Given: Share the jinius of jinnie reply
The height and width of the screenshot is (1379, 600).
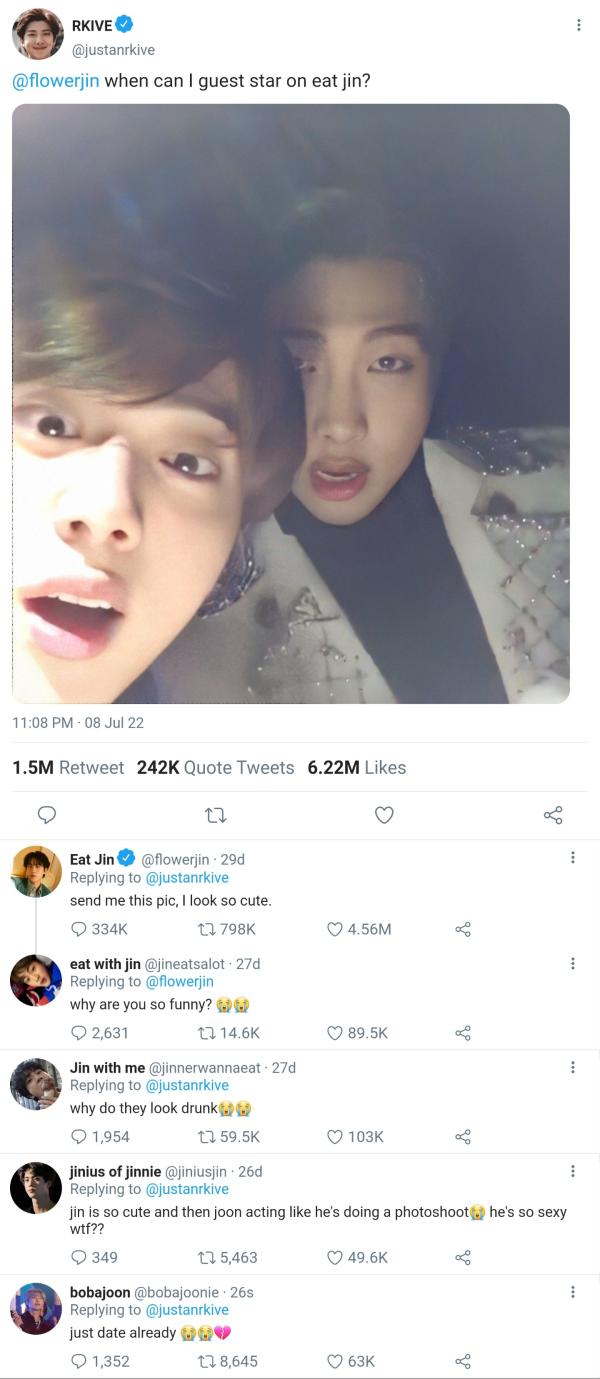Looking at the screenshot, I should pyautogui.click(x=462, y=1257).
